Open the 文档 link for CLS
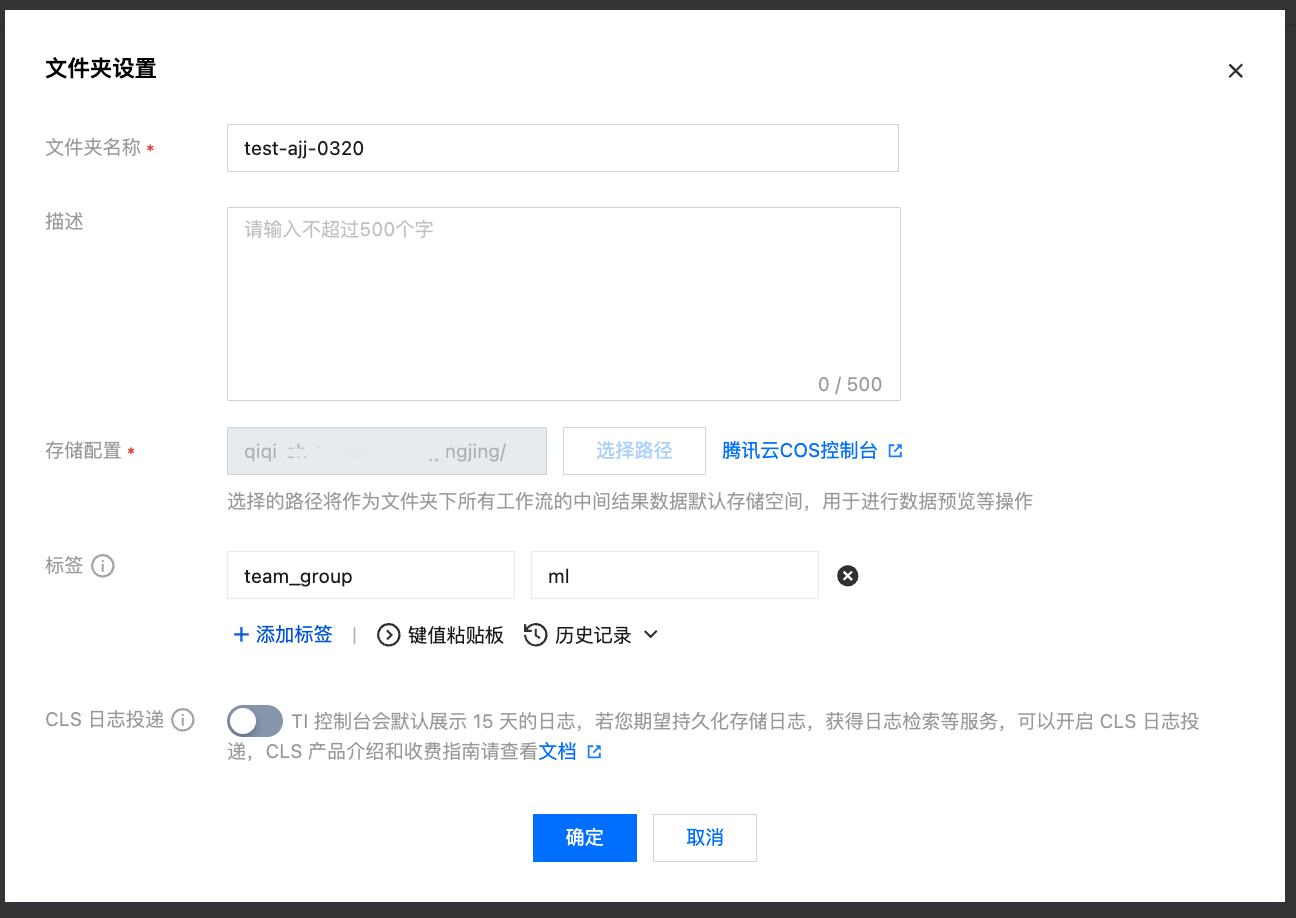This screenshot has width=1296, height=918. (557, 752)
